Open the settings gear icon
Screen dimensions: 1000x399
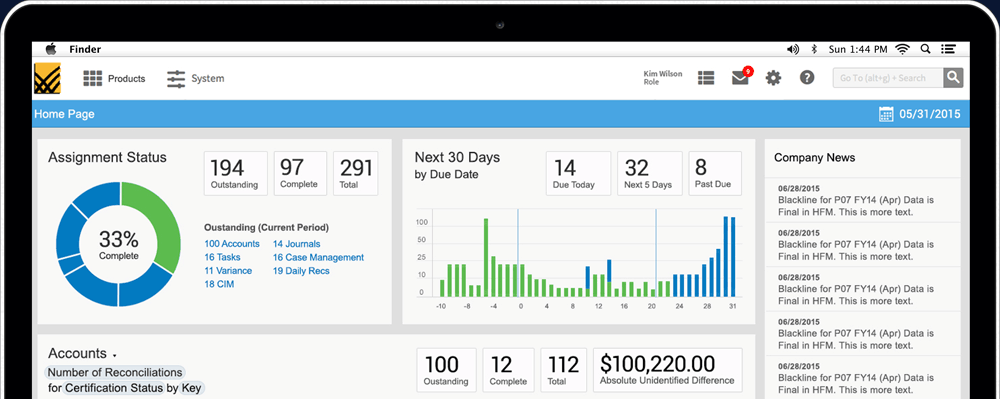(773, 78)
